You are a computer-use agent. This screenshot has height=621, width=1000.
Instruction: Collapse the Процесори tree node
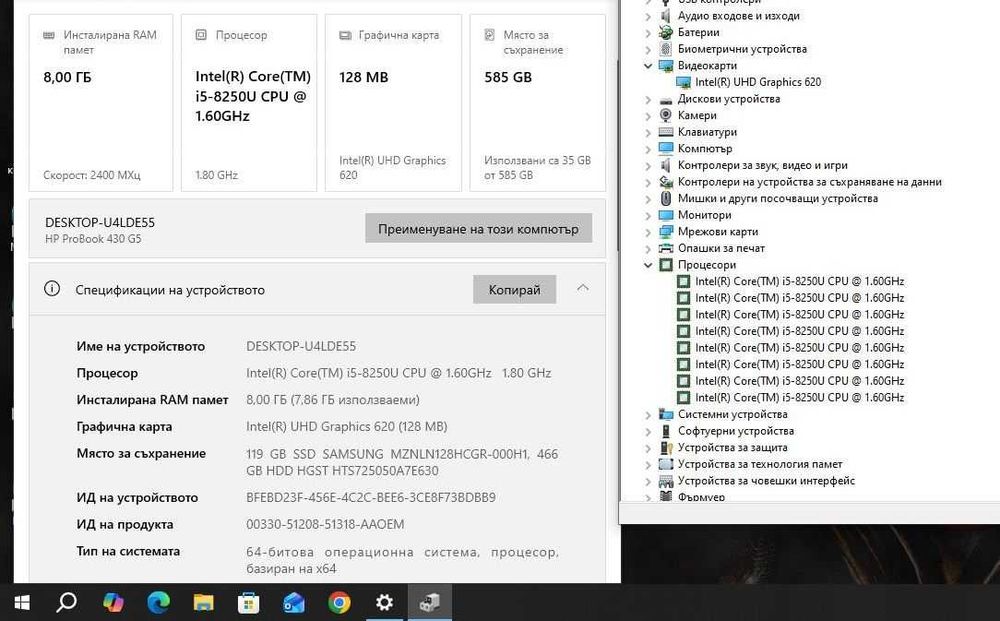(648, 265)
